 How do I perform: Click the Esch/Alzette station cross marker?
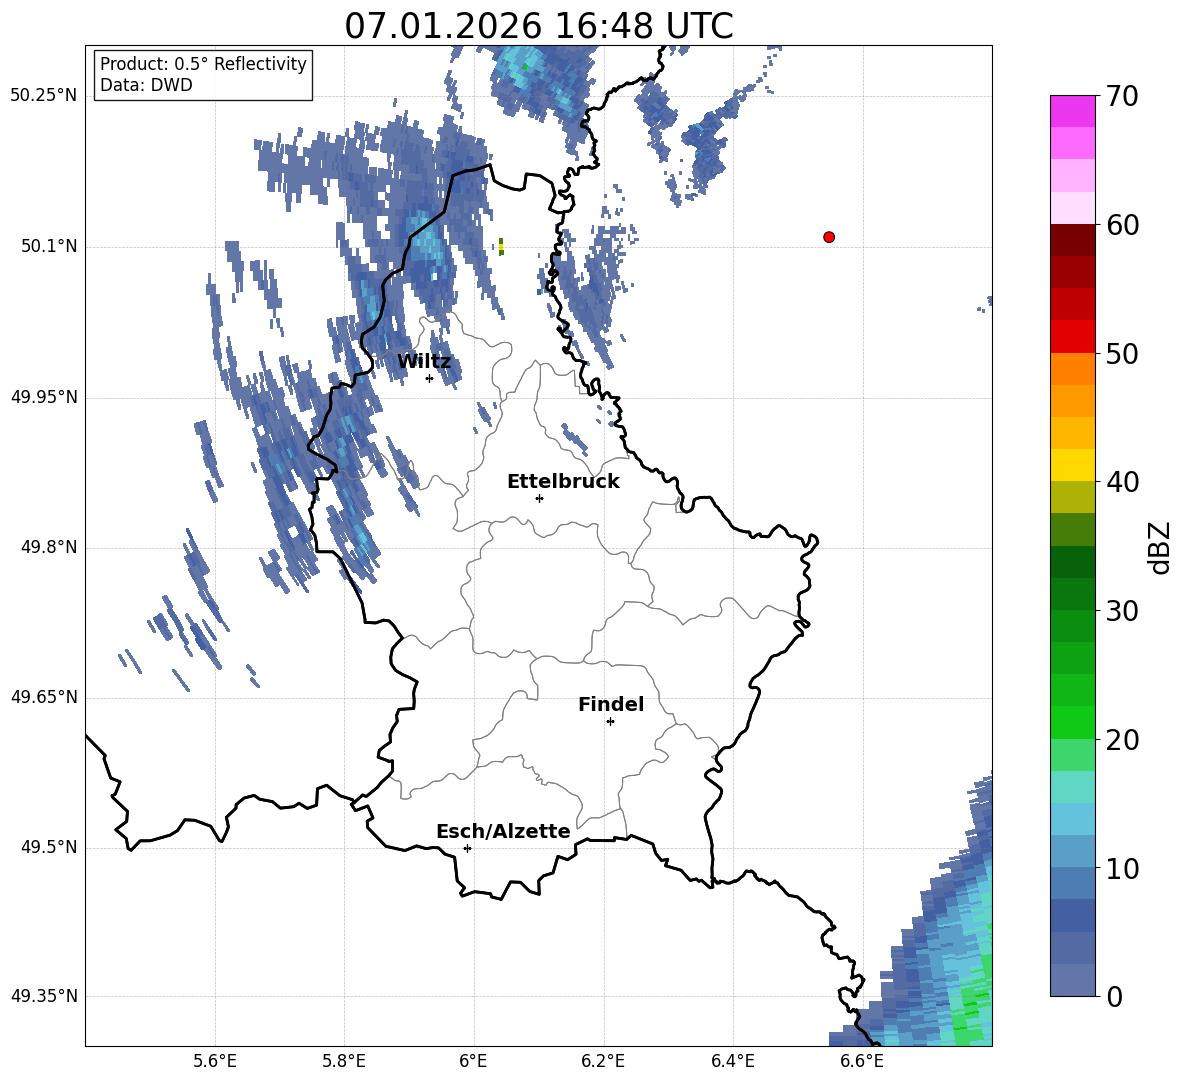coord(467,848)
